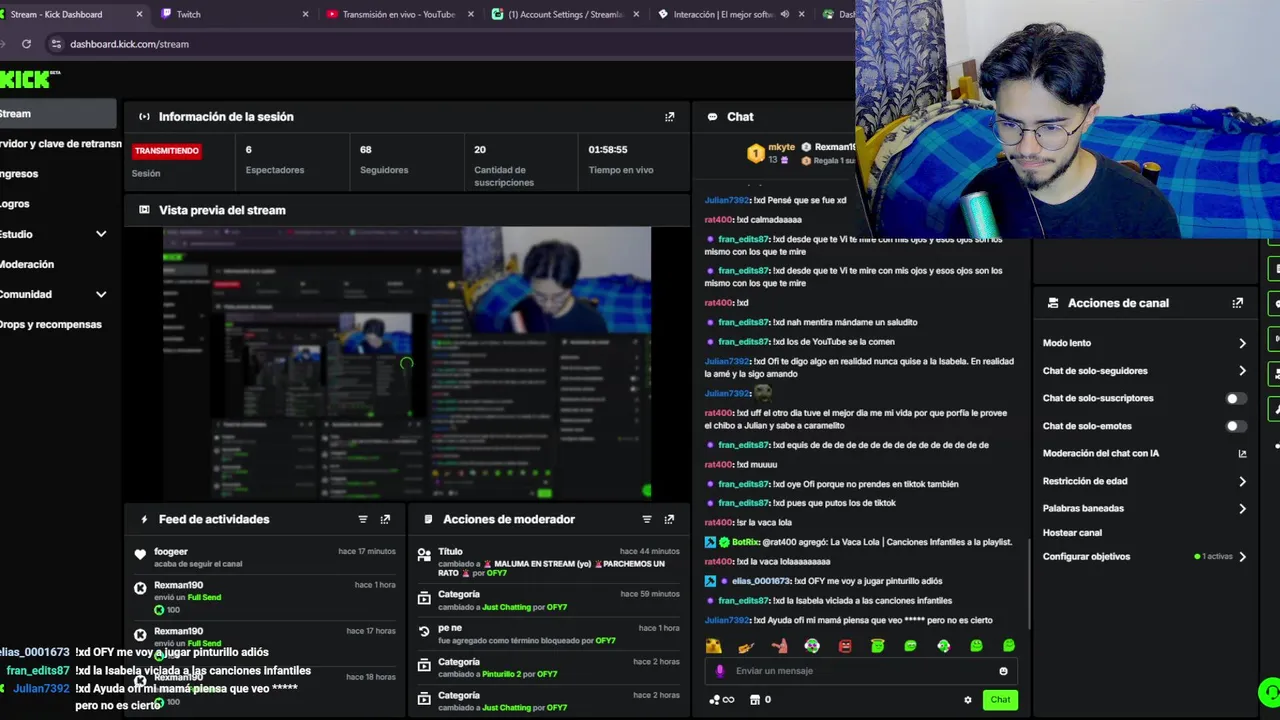Click the TRANSMITIENDO status badge
Image resolution: width=1280 pixels, height=720 pixels.
click(x=167, y=151)
